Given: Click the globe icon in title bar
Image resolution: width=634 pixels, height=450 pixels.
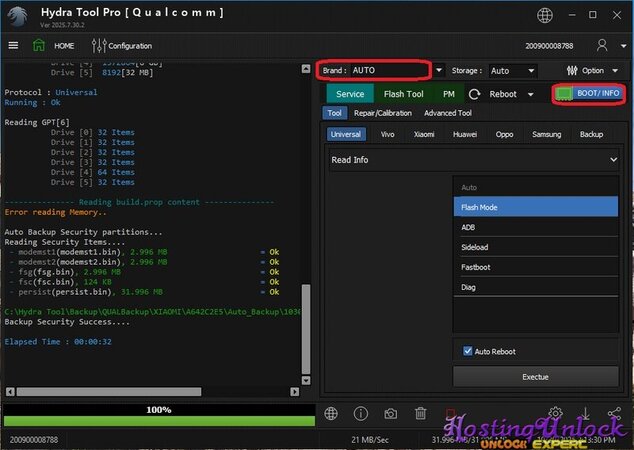Looking at the screenshot, I should click(x=544, y=15).
